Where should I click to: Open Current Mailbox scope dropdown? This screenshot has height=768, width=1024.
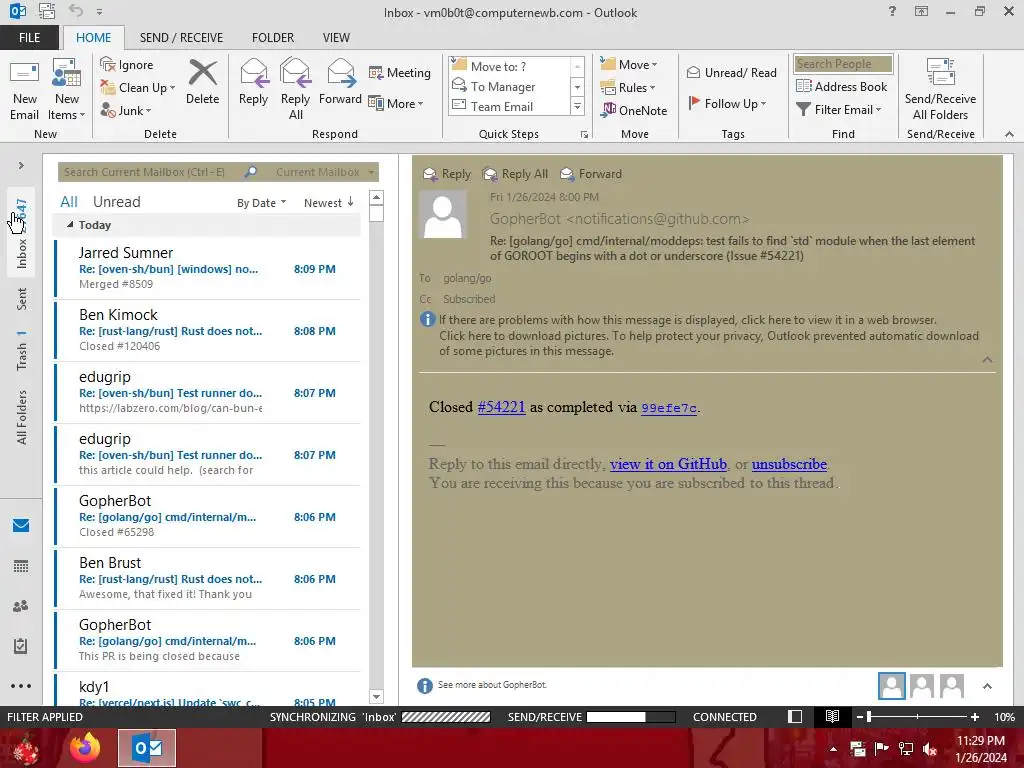(325, 172)
